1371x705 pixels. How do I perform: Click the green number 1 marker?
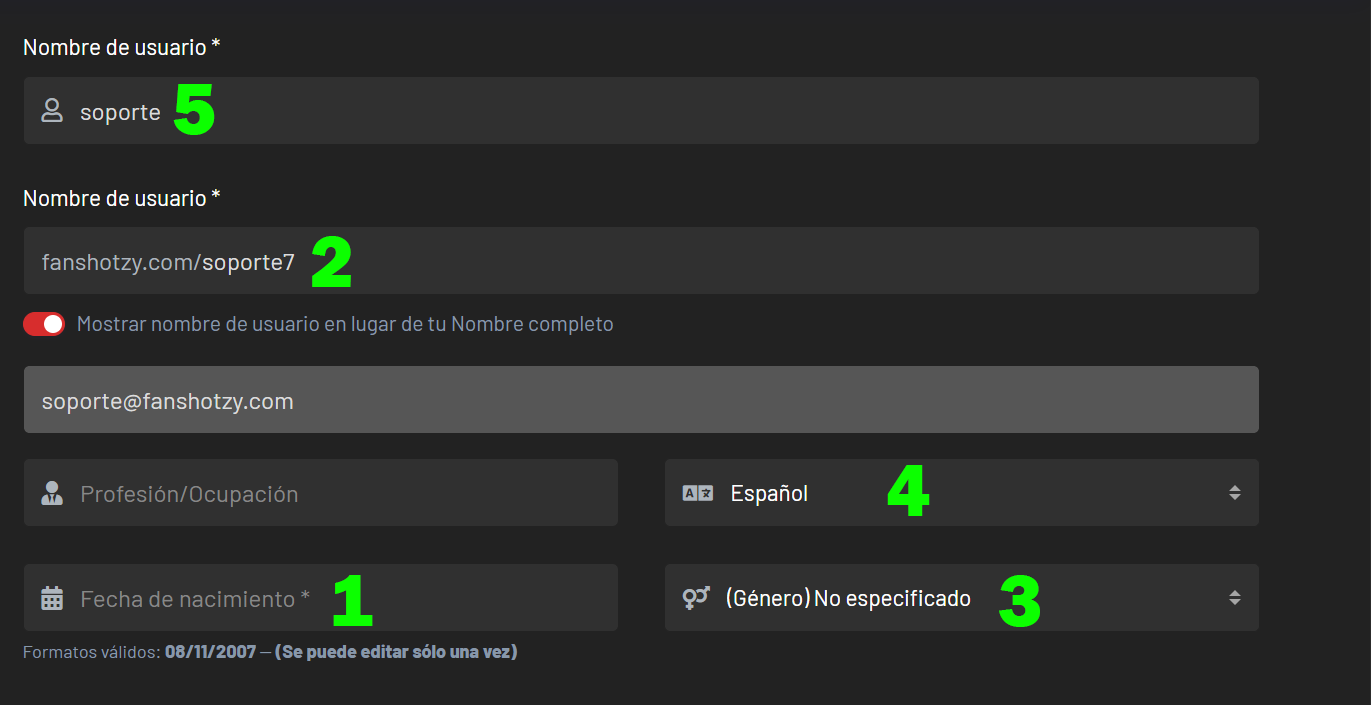(352, 600)
